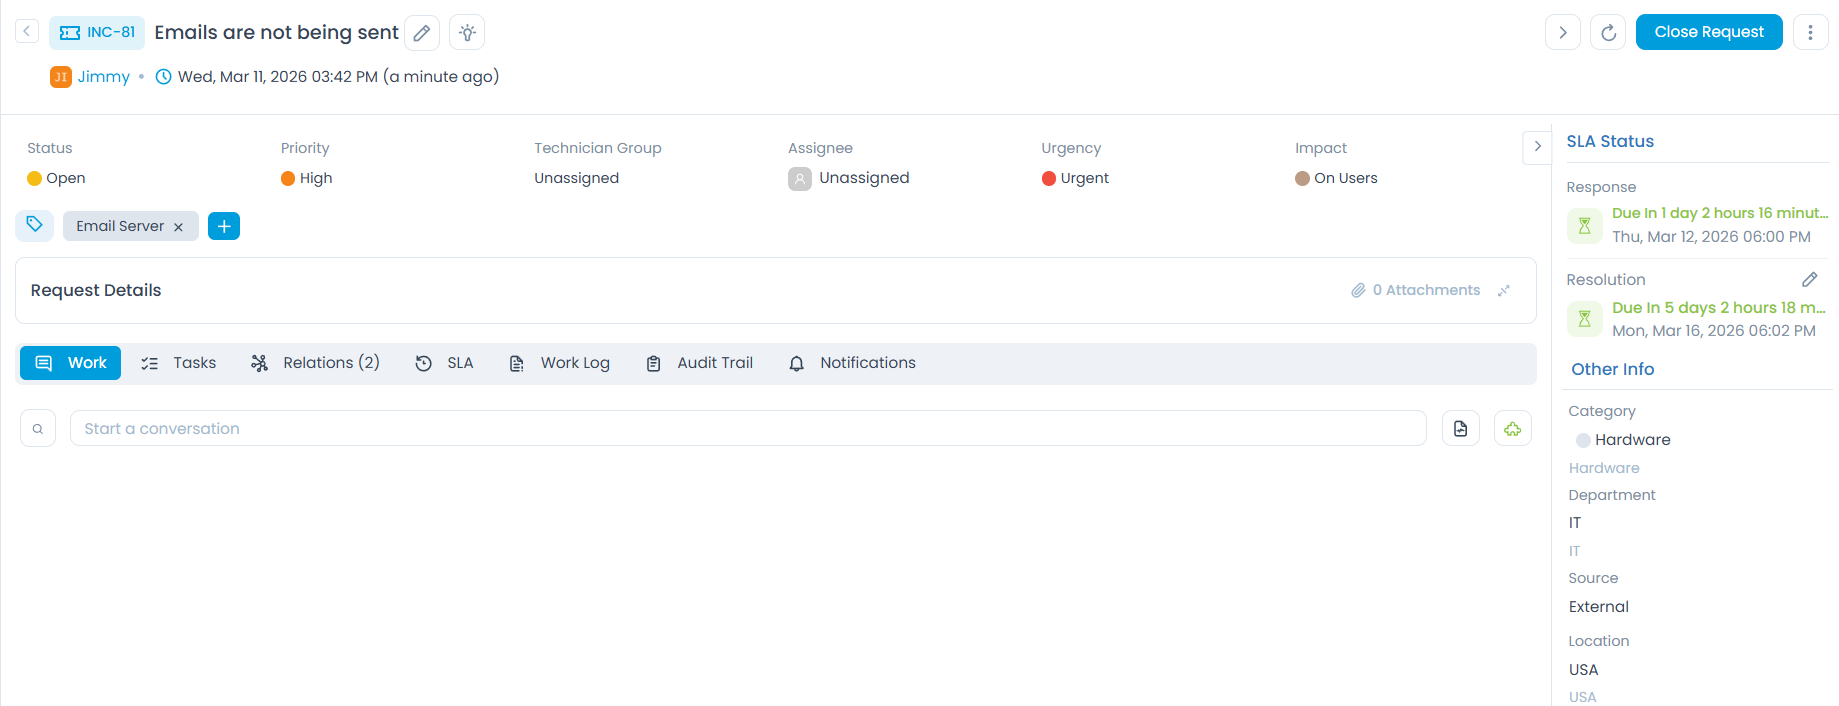Open the three-dot more options menu
Image resolution: width=1839 pixels, height=706 pixels.
1810,33
